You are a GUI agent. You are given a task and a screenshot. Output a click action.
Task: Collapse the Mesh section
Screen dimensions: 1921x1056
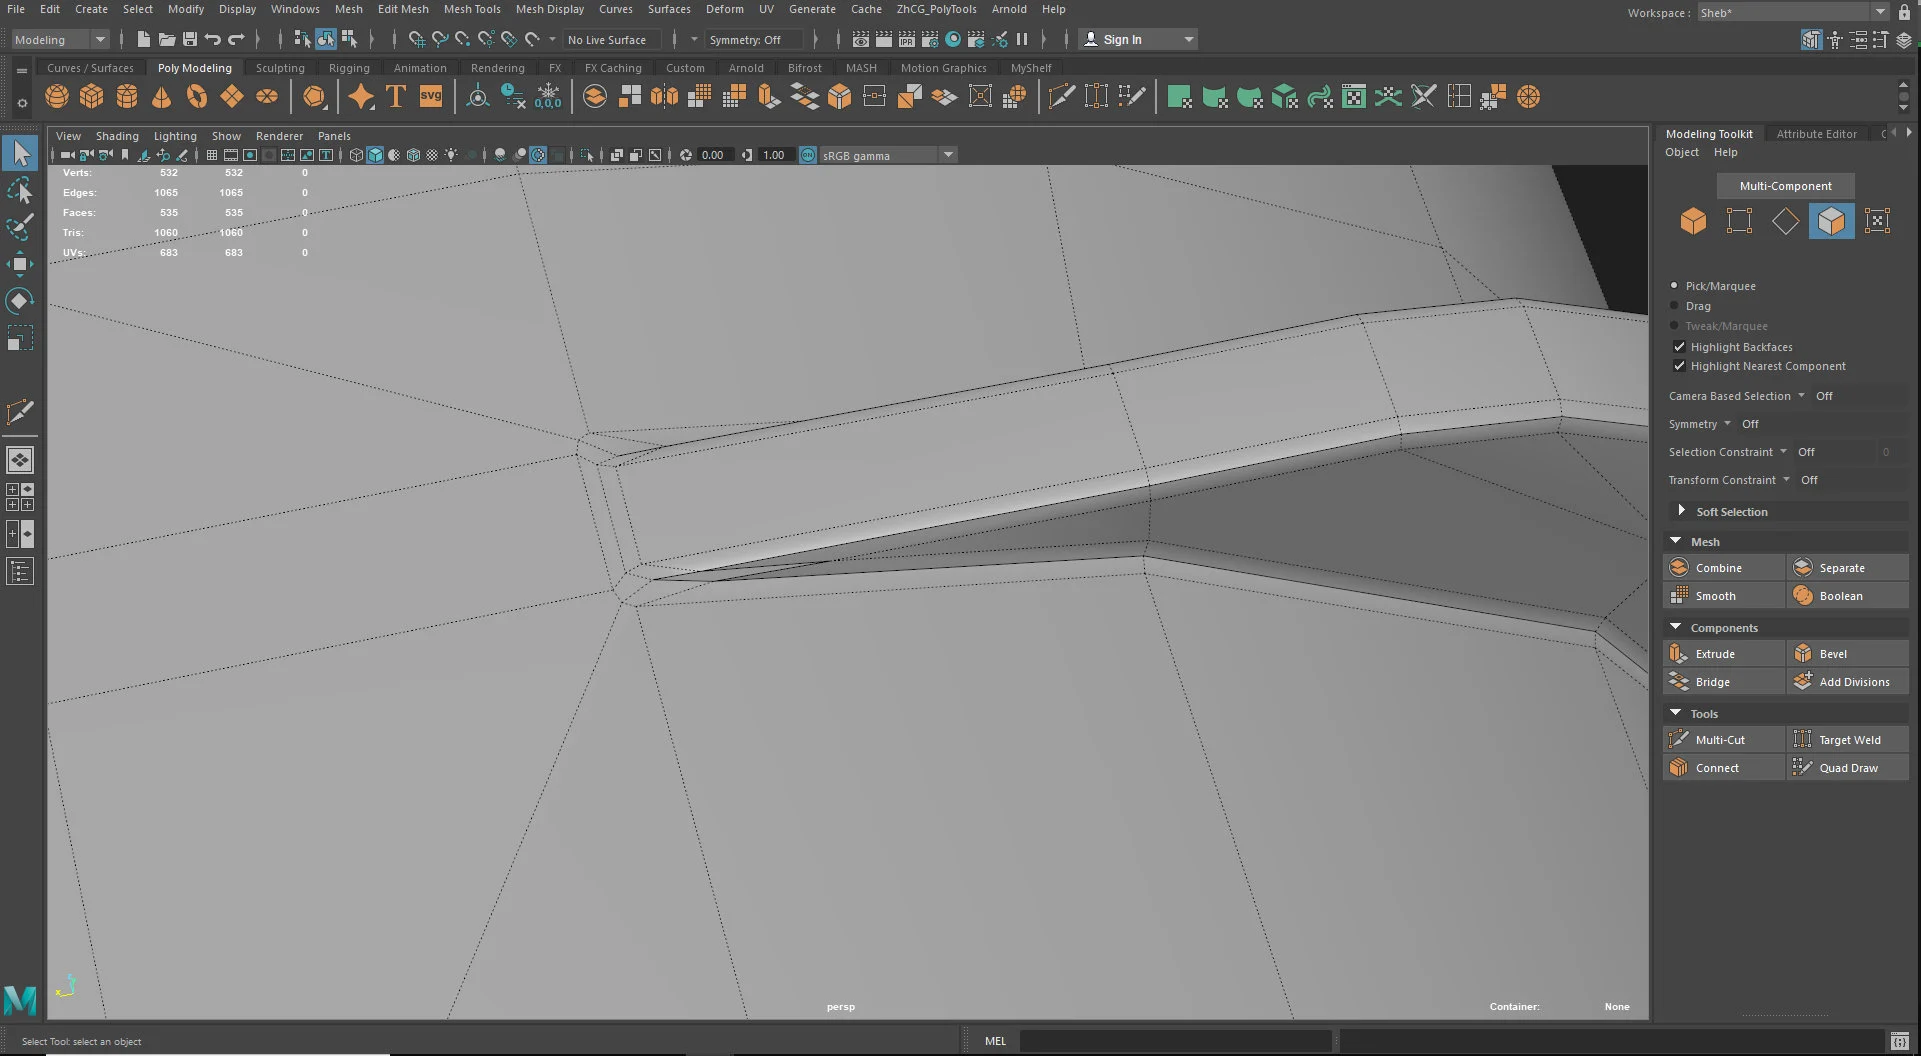click(1675, 541)
